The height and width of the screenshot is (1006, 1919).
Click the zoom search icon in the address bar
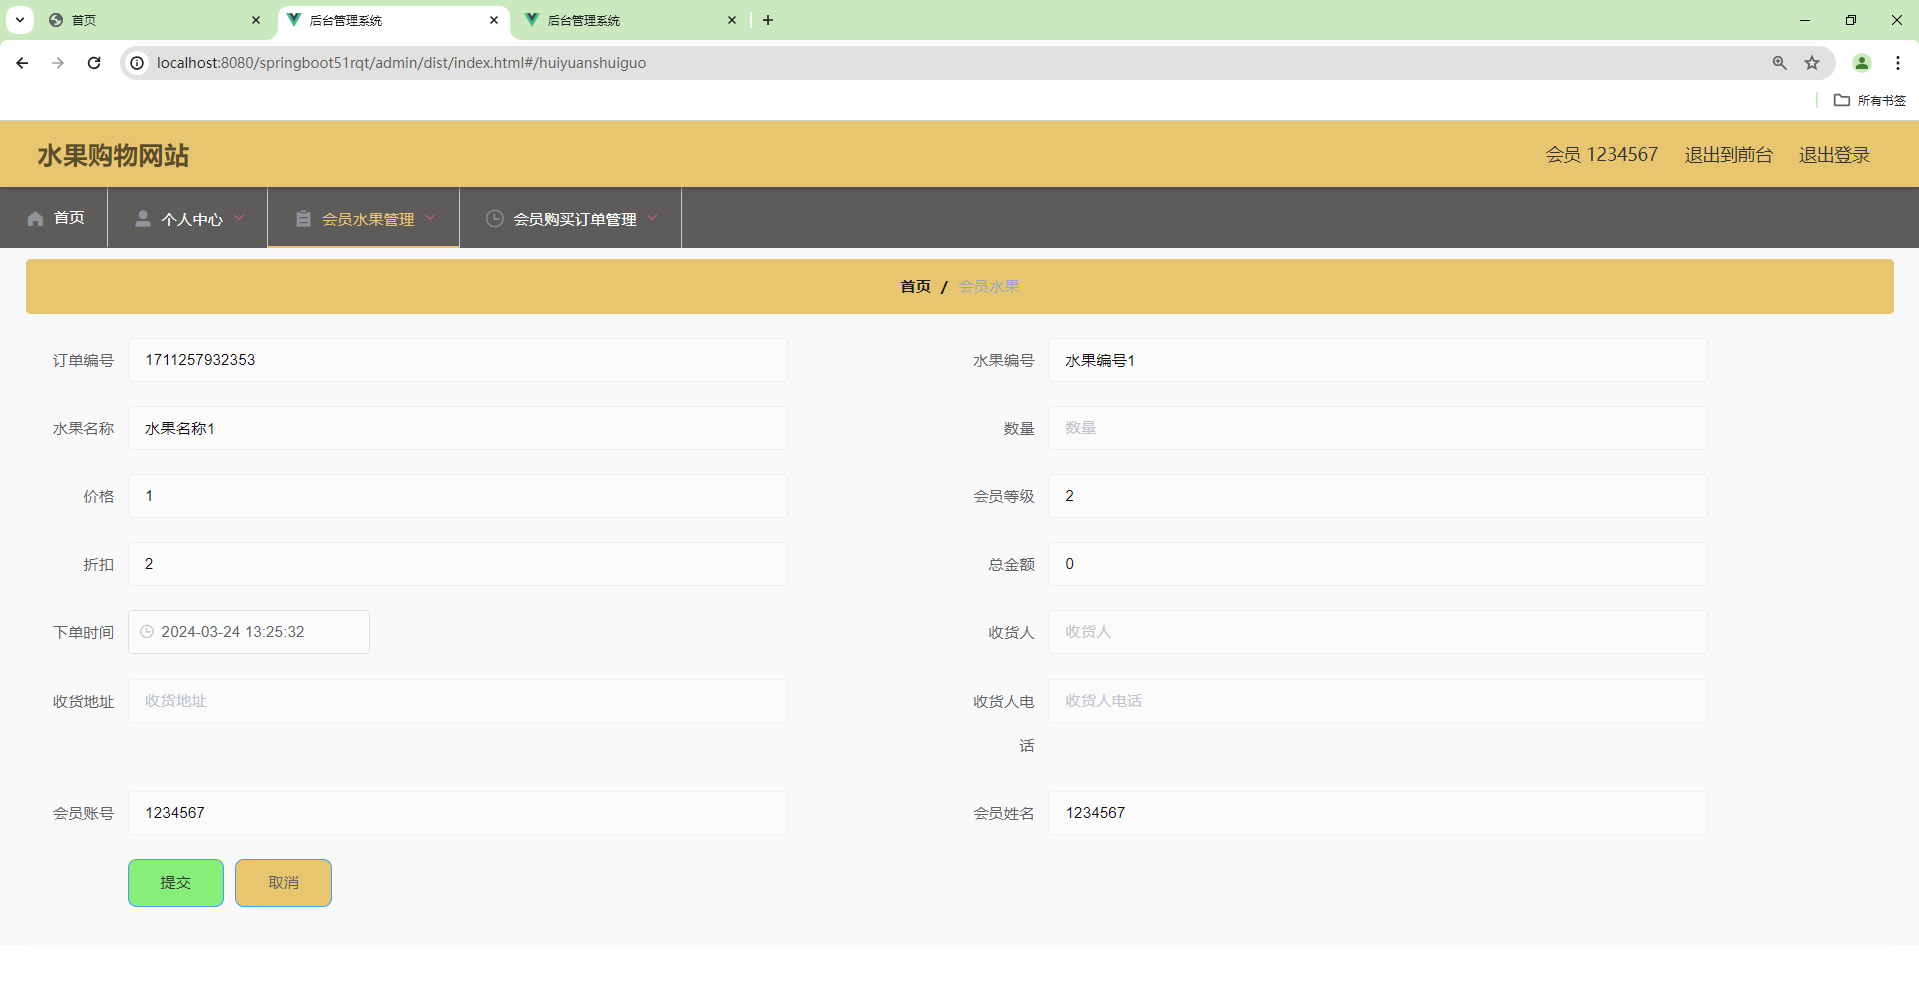click(1778, 62)
